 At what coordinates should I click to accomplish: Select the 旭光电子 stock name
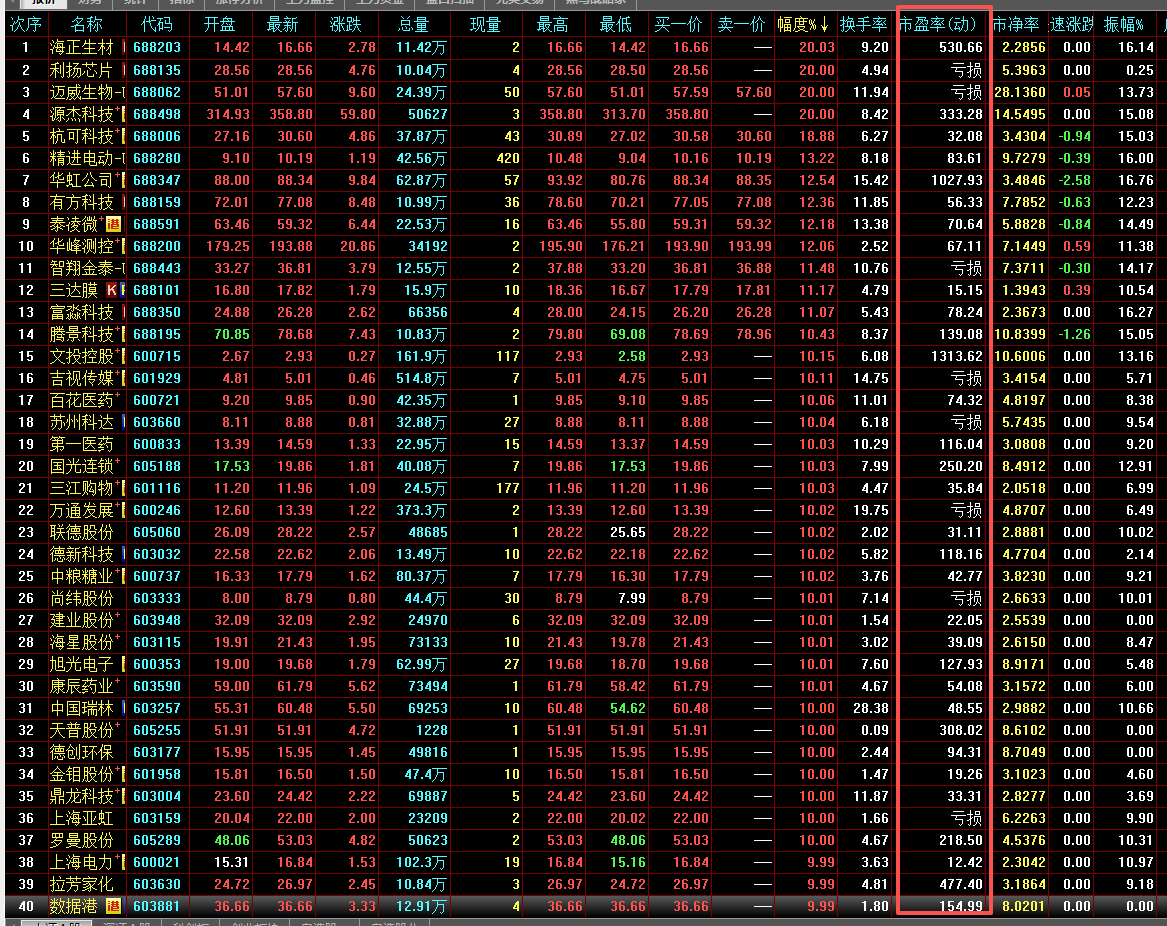pos(82,664)
